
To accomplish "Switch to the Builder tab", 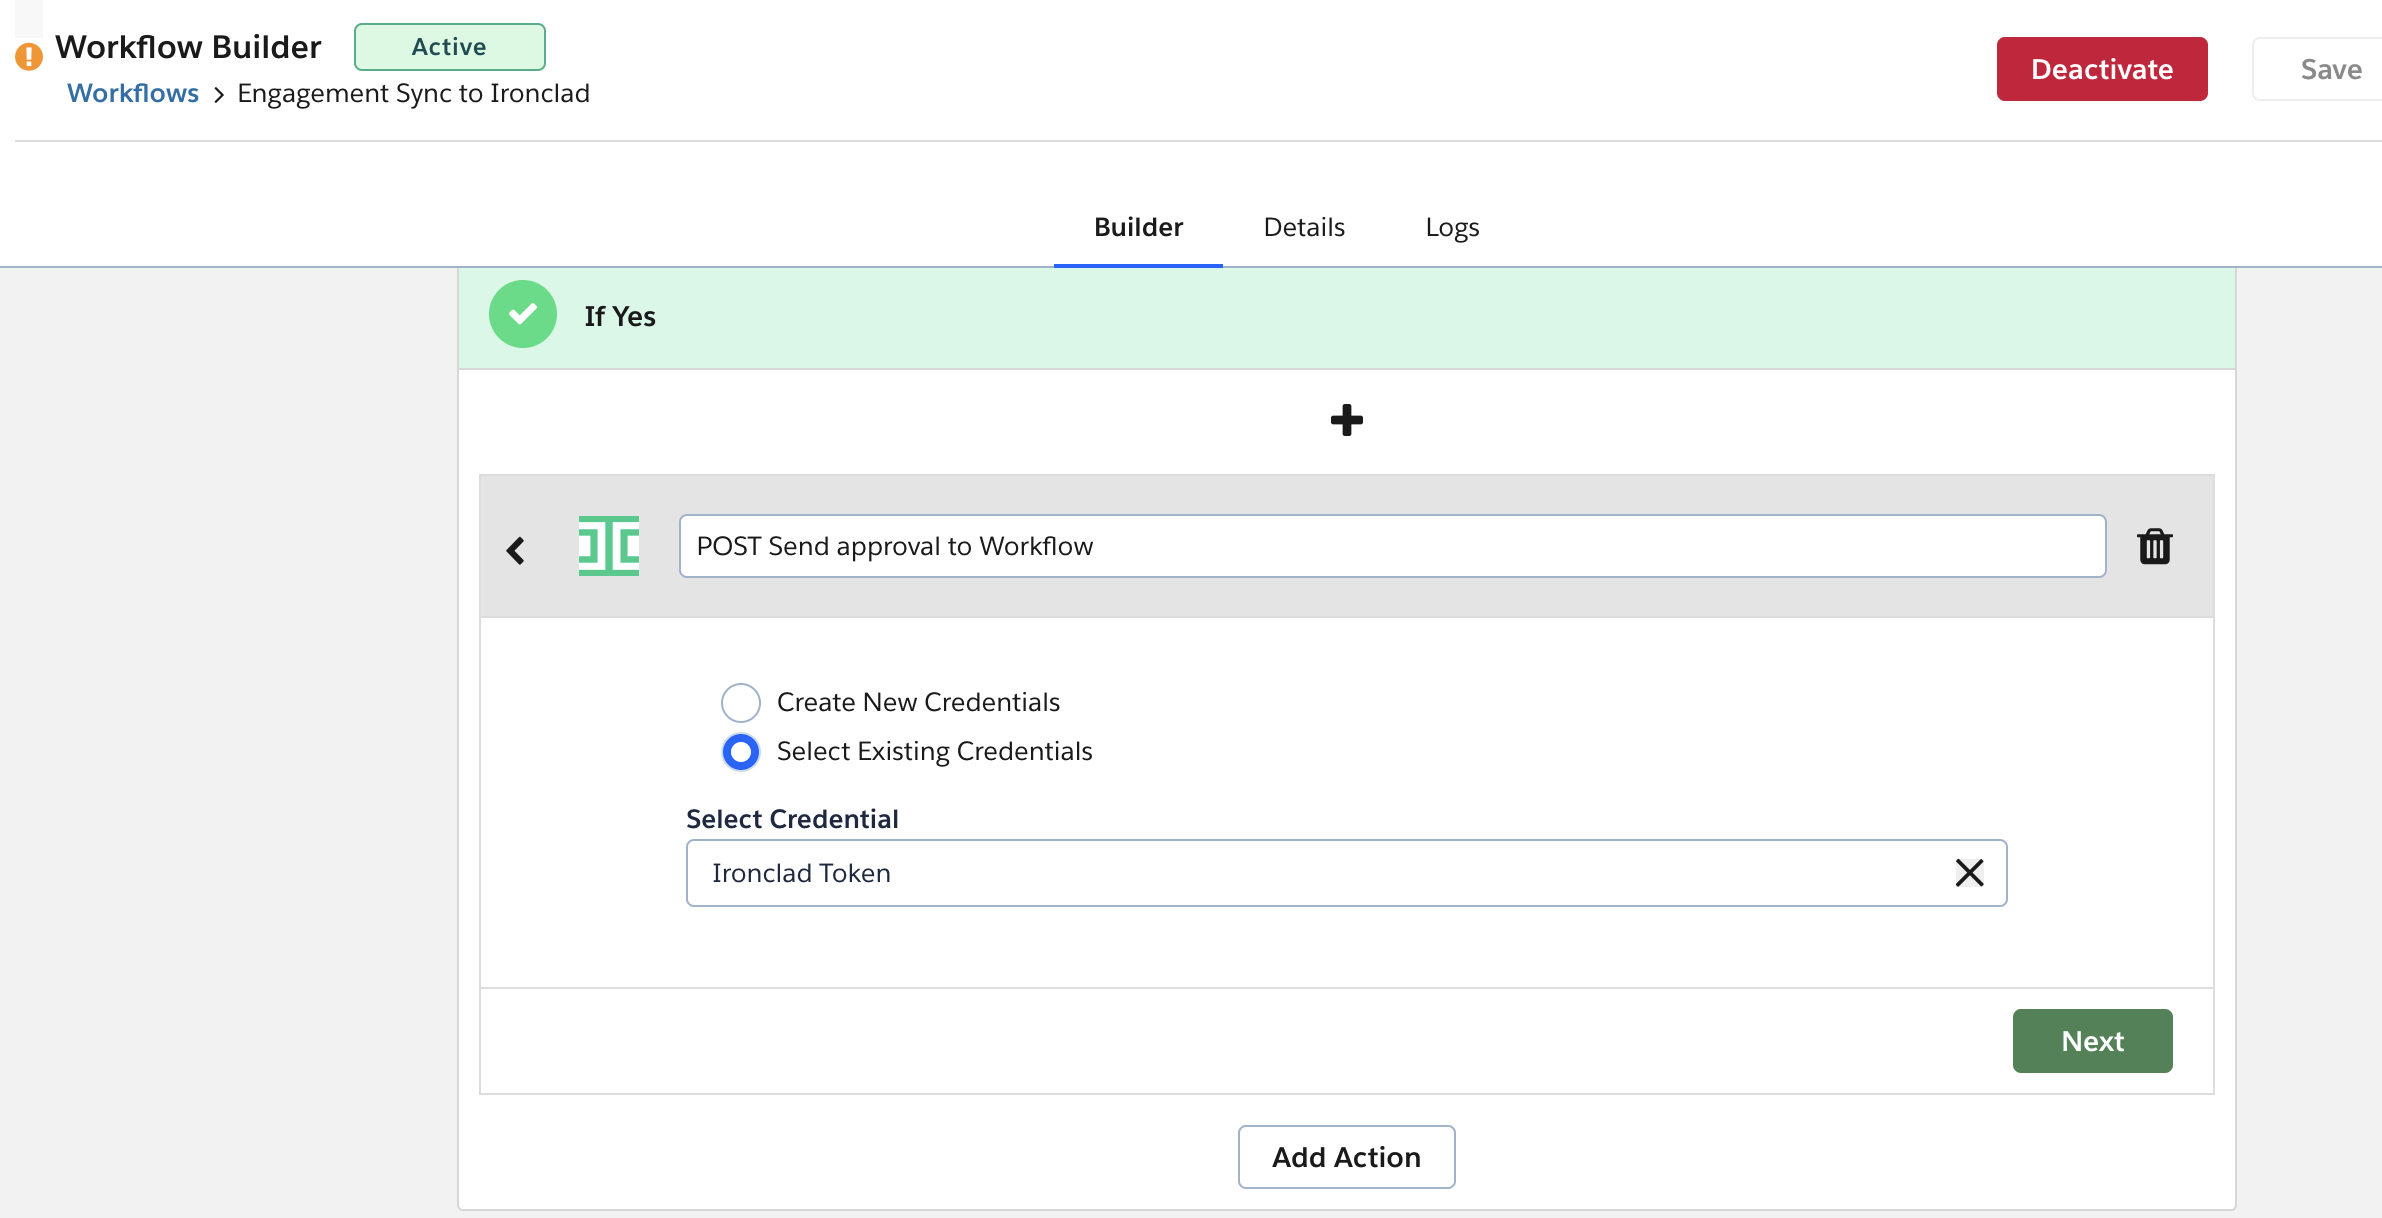I will pos(1138,227).
